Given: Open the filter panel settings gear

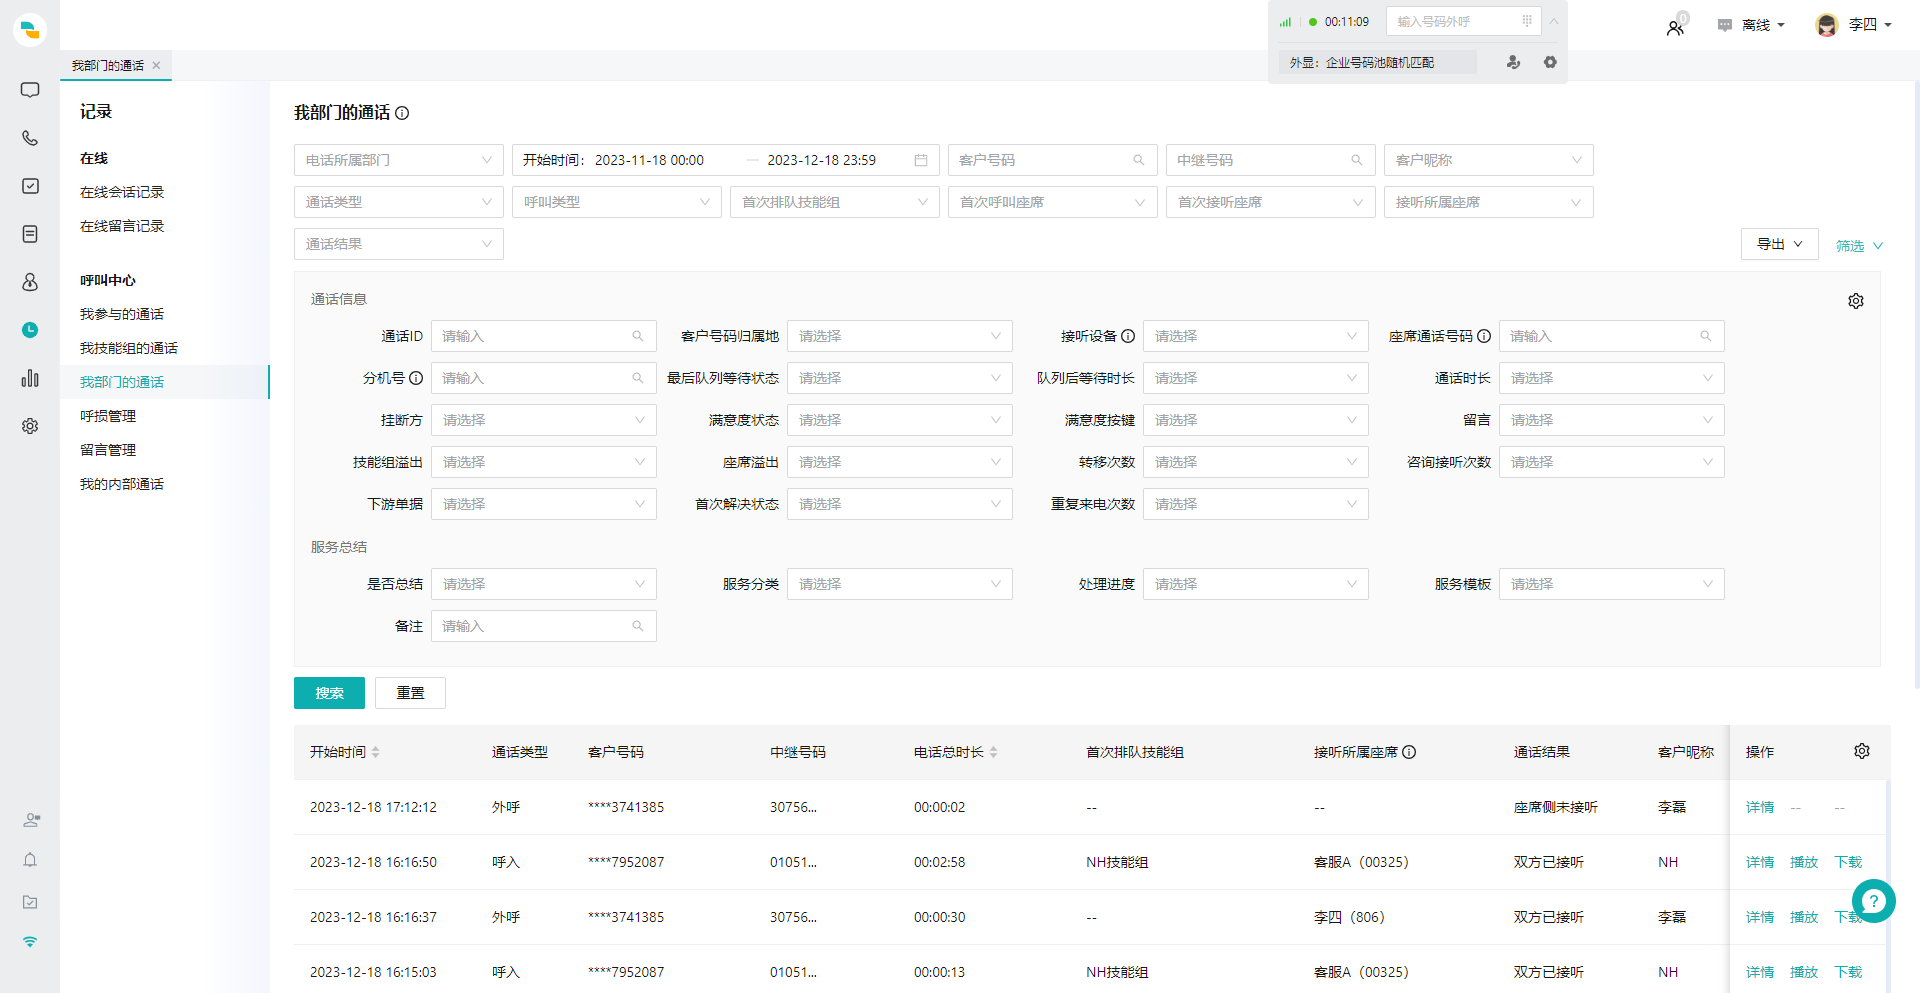Looking at the screenshot, I should coord(1856,301).
